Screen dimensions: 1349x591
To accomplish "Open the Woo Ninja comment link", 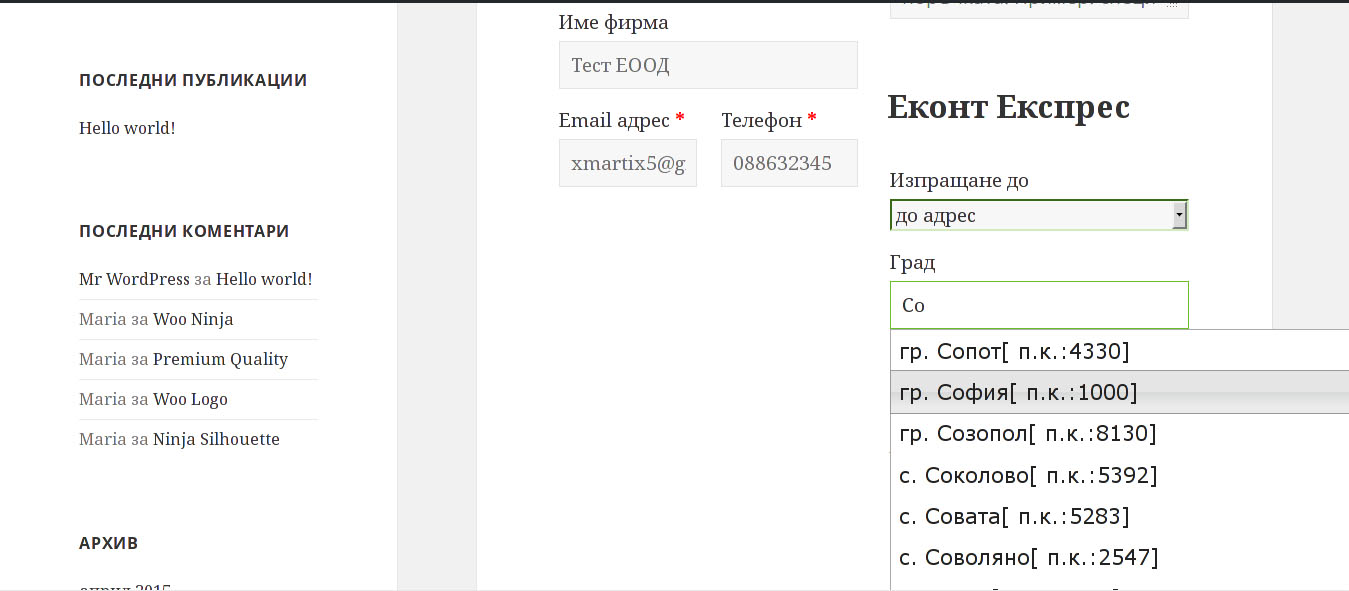I will (x=193, y=319).
